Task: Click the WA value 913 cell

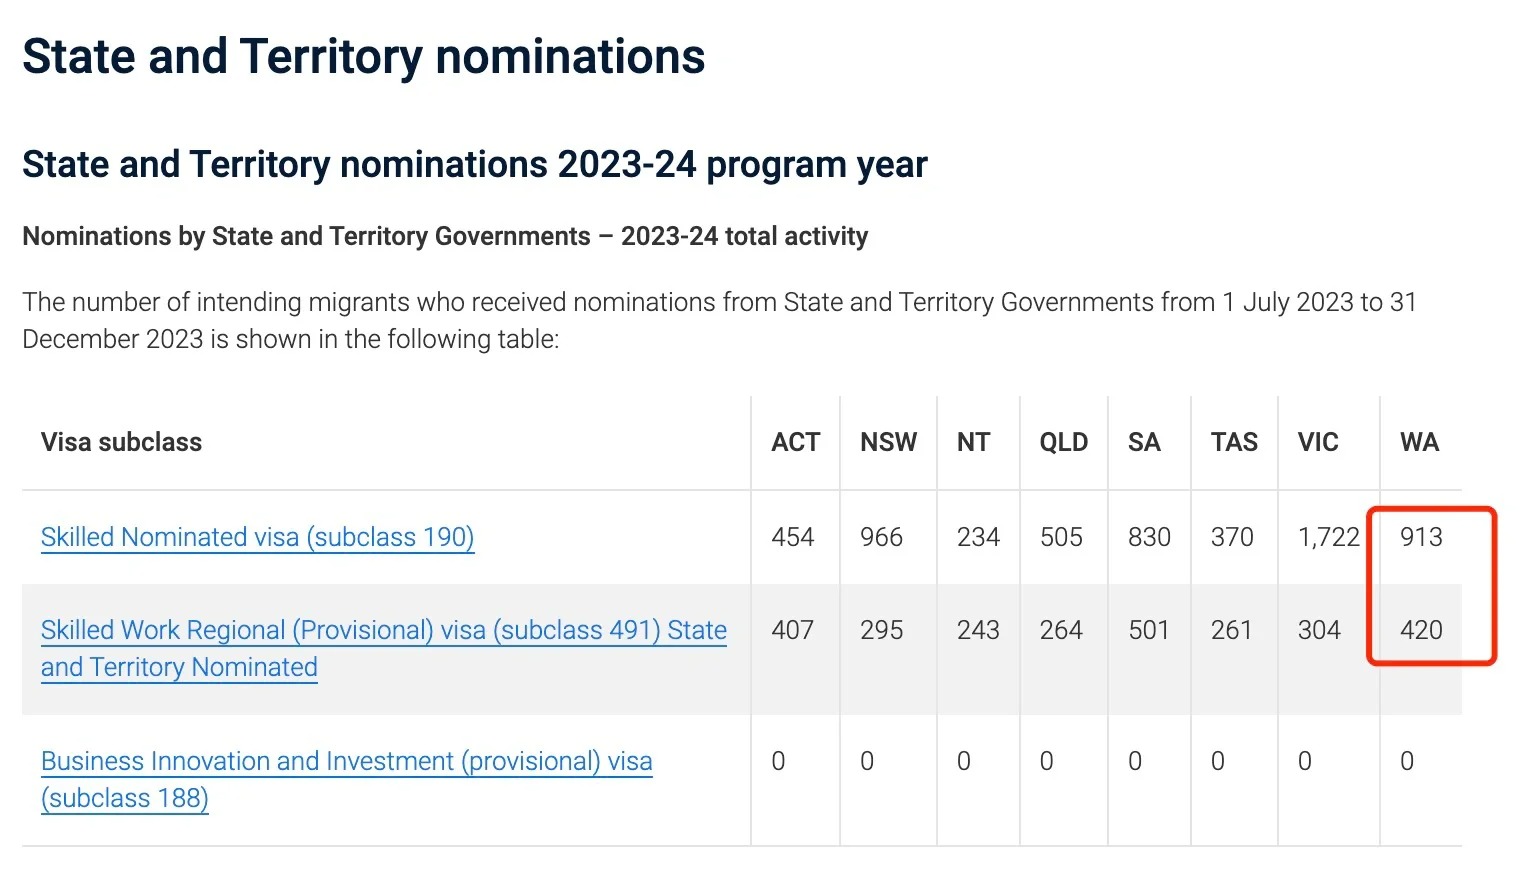Action: pyautogui.click(x=1421, y=537)
